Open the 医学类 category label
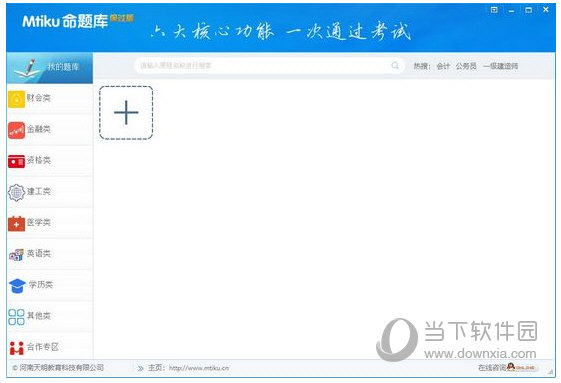Viewport: 561px width, 383px height. coord(39,222)
